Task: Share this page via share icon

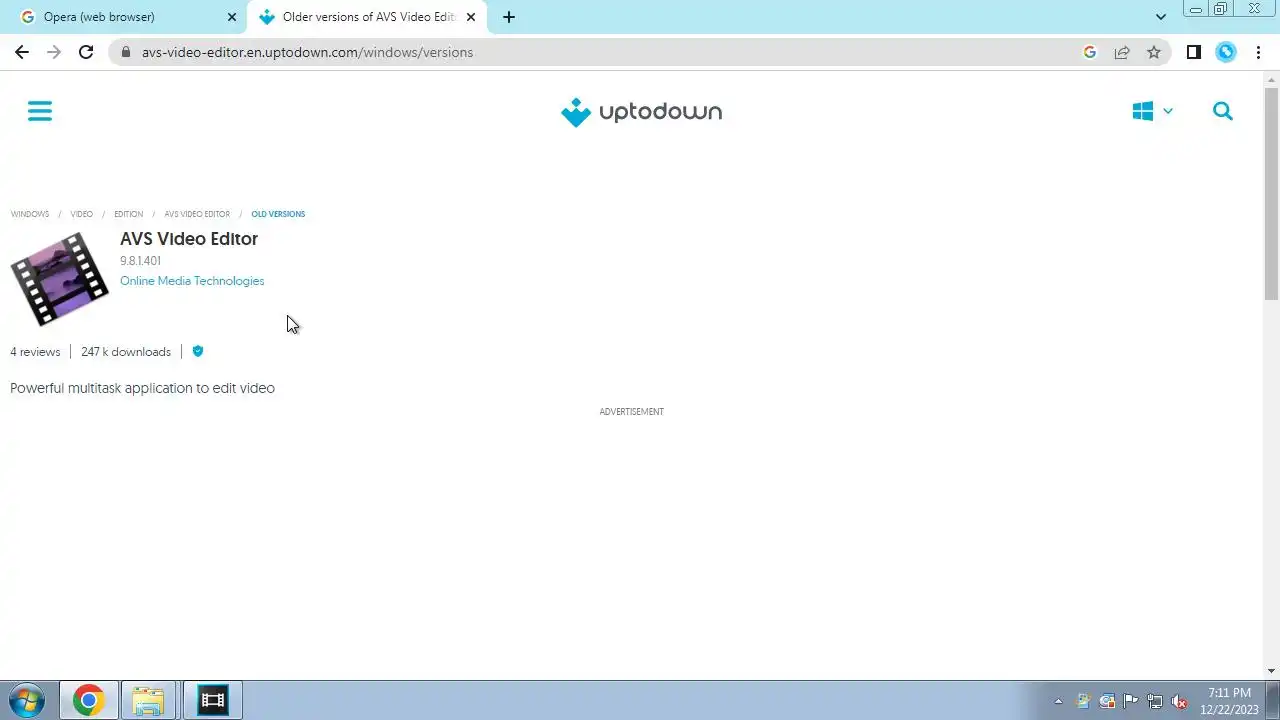Action: click(x=1122, y=52)
